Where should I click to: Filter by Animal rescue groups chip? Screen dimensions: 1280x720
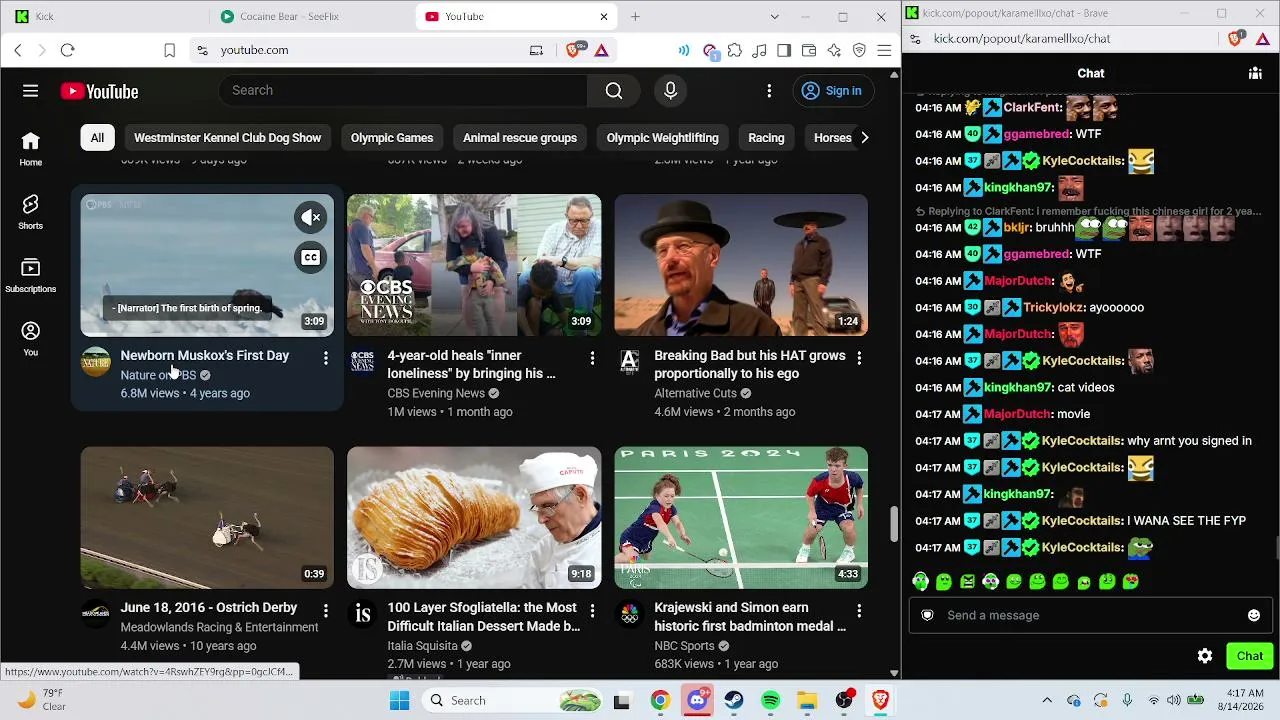coord(520,138)
